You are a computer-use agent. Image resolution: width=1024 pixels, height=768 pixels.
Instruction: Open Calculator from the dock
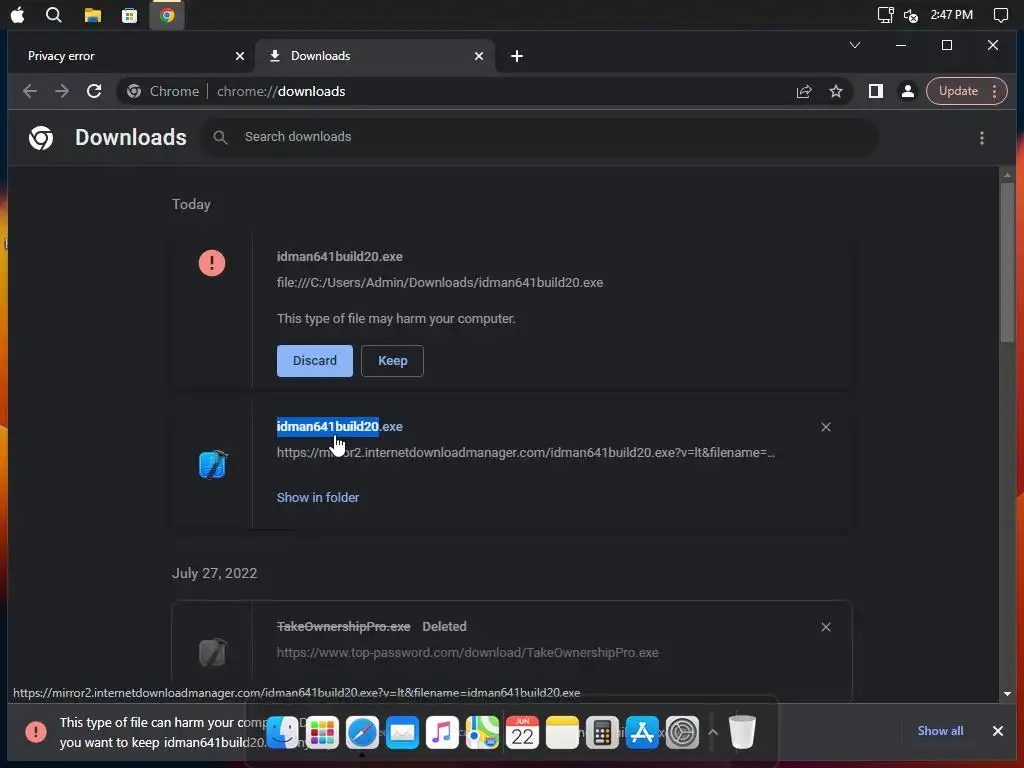tap(601, 732)
